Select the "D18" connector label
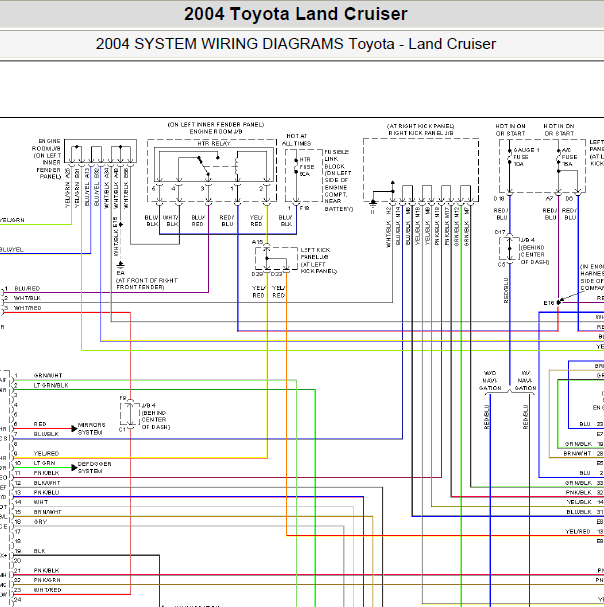The width and height of the screenshot is (604, 607). 499,199
